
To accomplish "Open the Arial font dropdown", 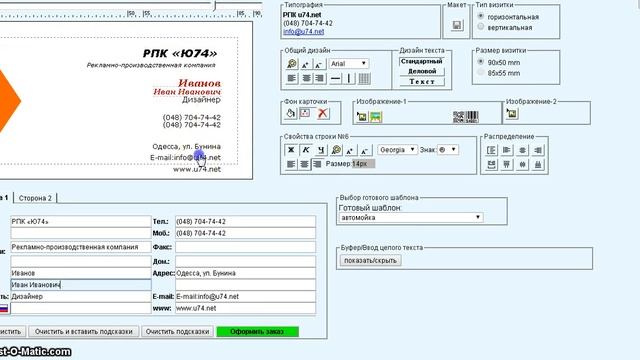I will 349,64.
